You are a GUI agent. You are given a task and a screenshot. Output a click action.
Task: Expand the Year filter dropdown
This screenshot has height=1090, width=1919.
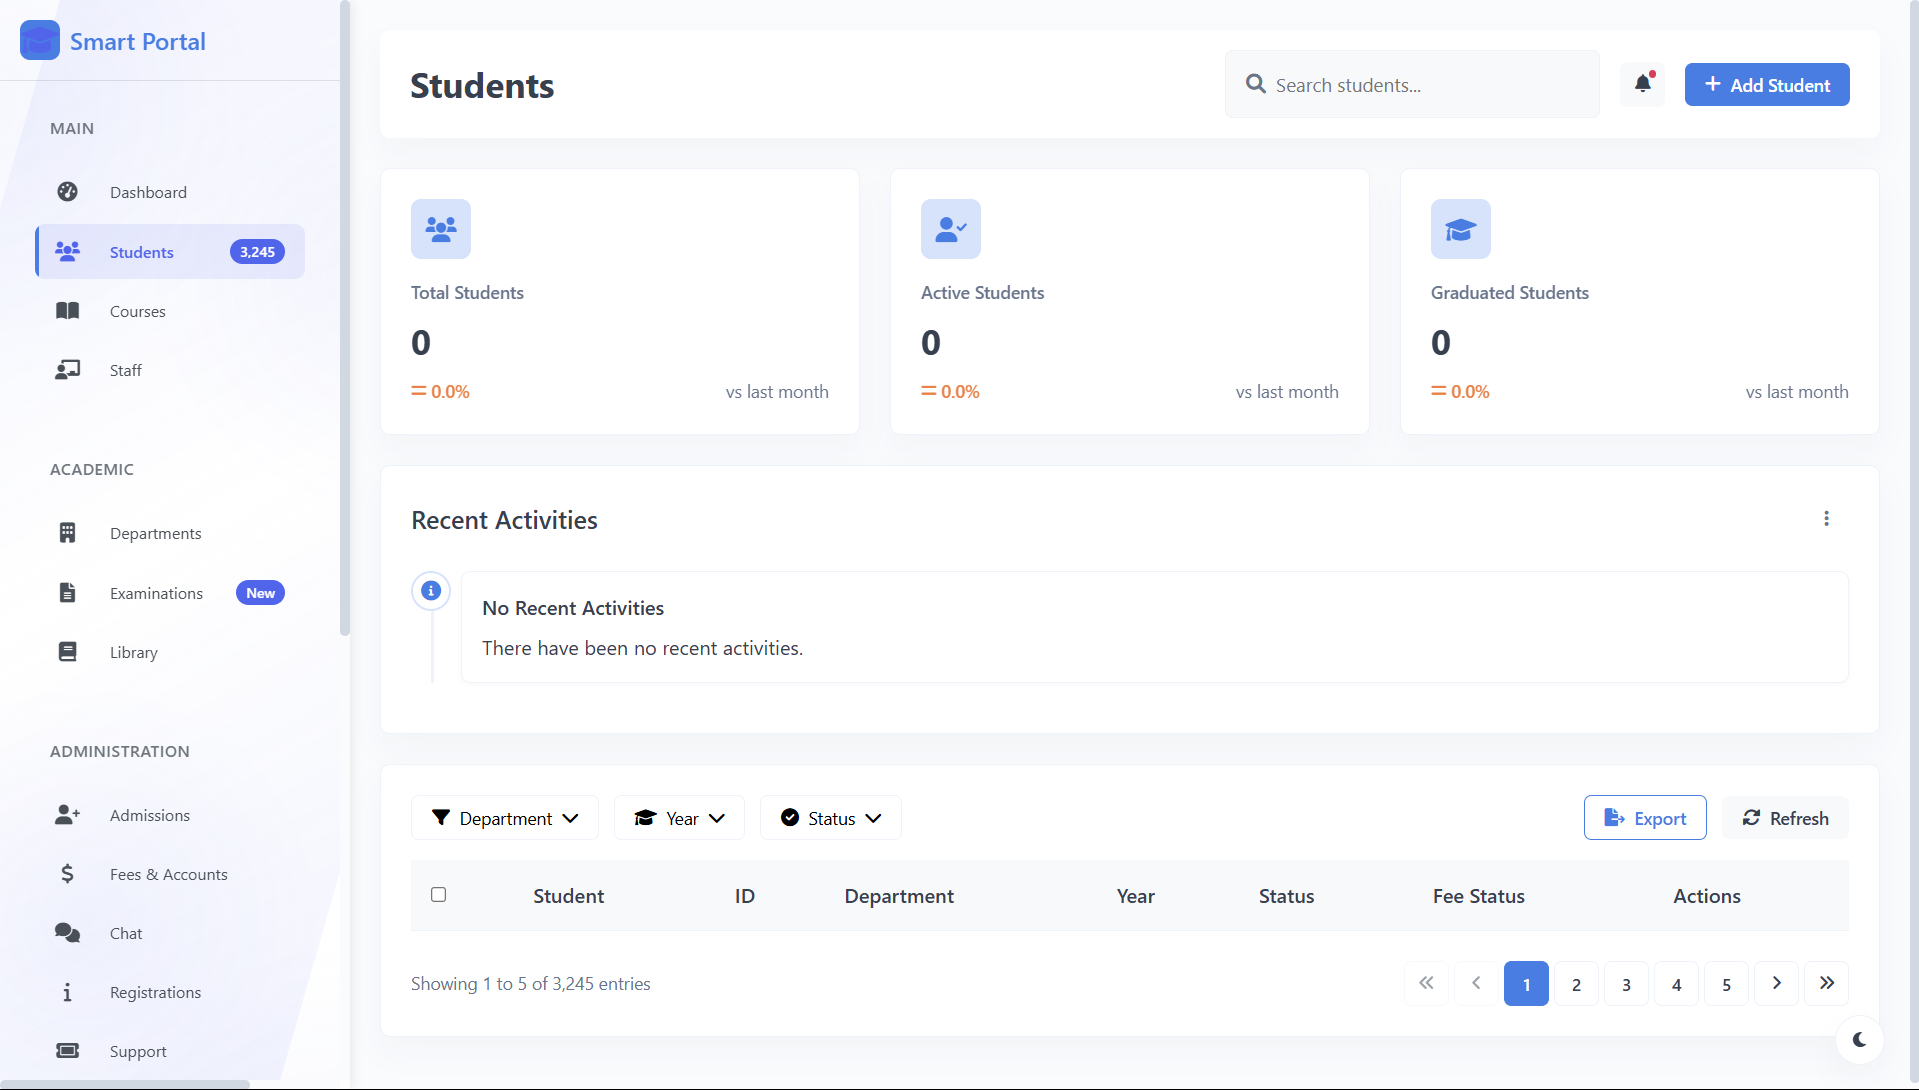click(678, 817)
